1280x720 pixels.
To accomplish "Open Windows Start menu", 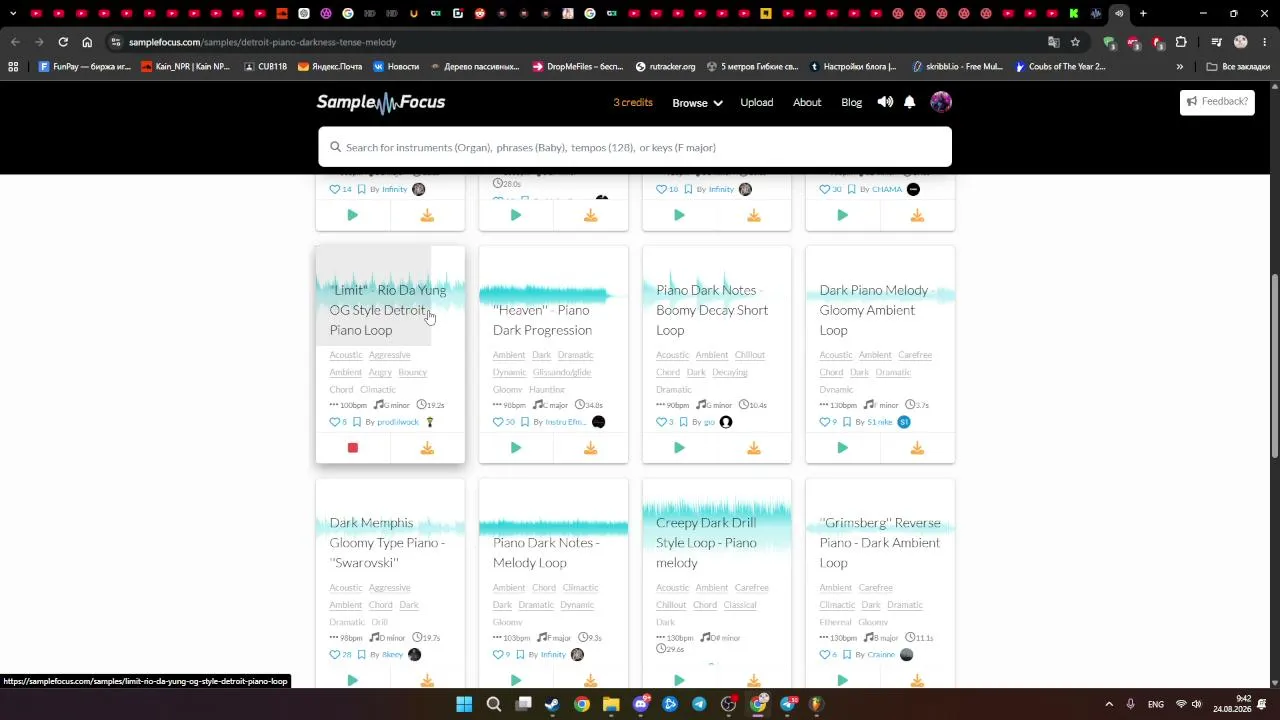I will [464, 704].
